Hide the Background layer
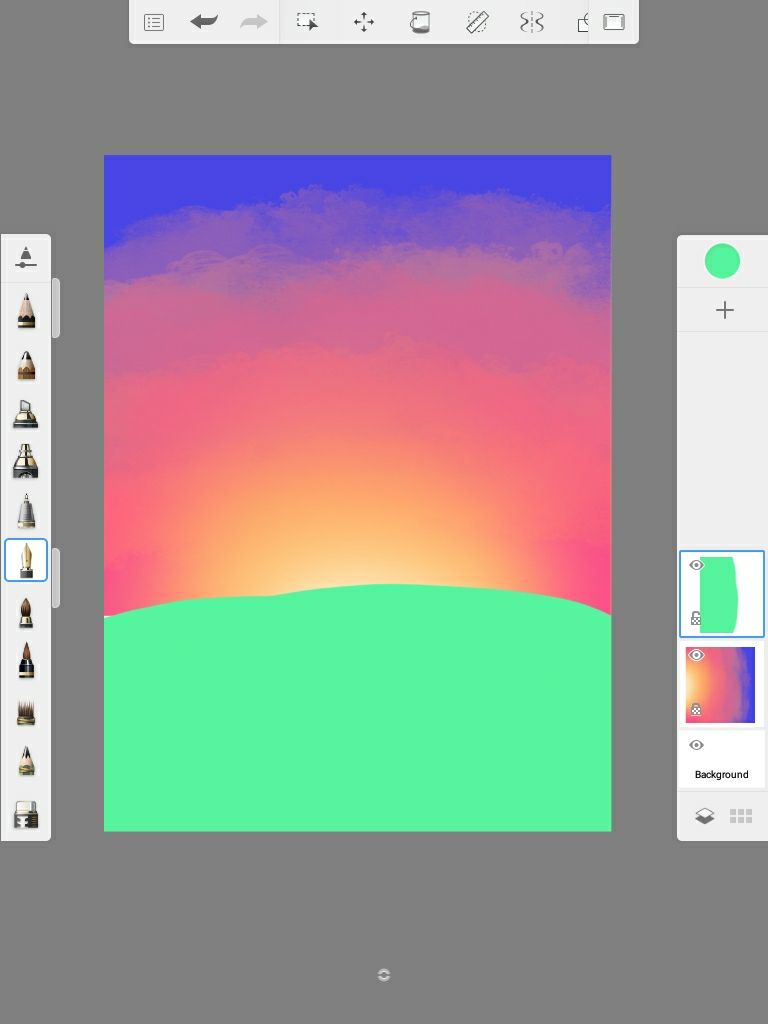The image size is (768, 1024). coord(696,745)
